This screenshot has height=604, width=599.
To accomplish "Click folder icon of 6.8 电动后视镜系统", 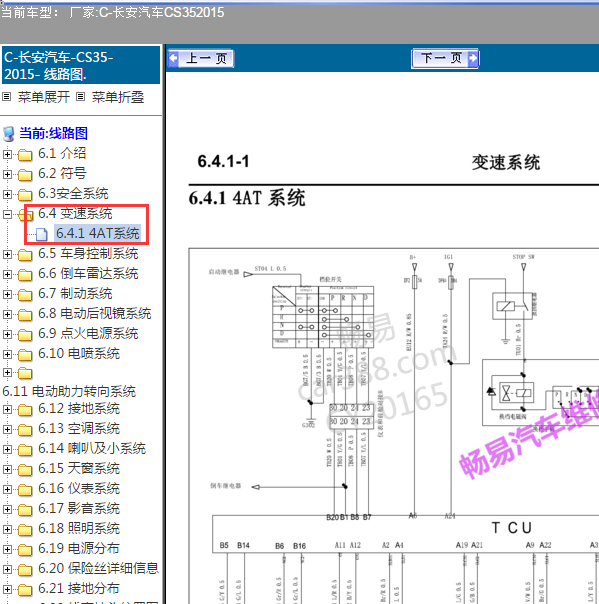I will [25, 315].
